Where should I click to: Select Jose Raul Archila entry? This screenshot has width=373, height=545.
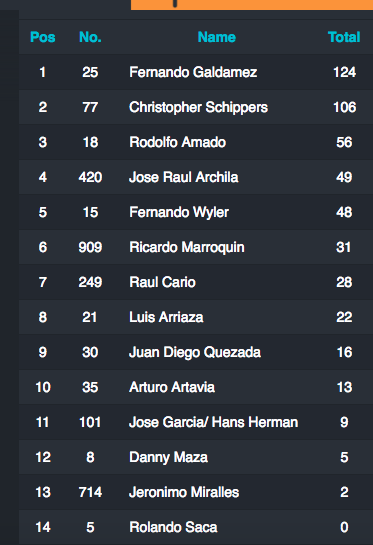pyautogui.click(x=184, y=177)
